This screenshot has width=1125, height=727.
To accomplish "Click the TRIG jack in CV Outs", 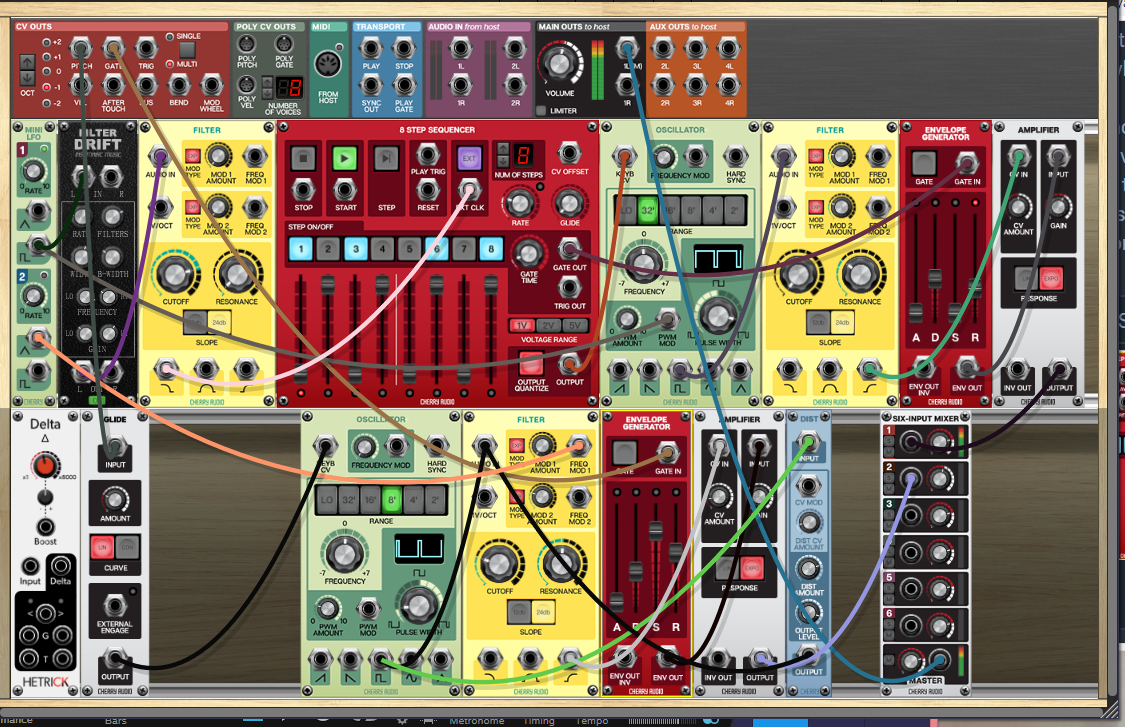I will pos(146,49).
